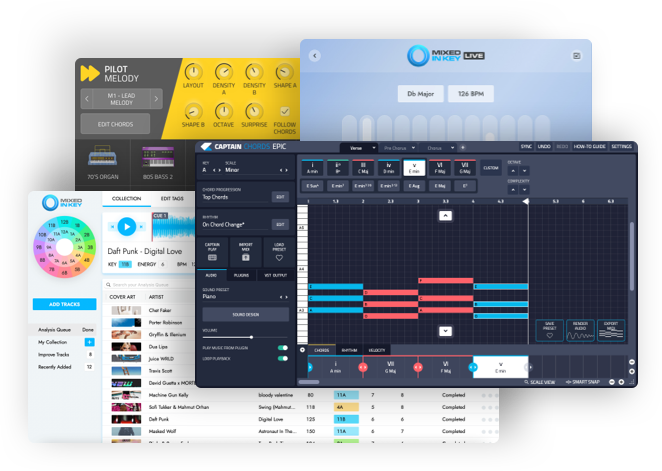
Task: Click Import MIDI icon in Captain Chords
Action: click(x=245, y=257)
